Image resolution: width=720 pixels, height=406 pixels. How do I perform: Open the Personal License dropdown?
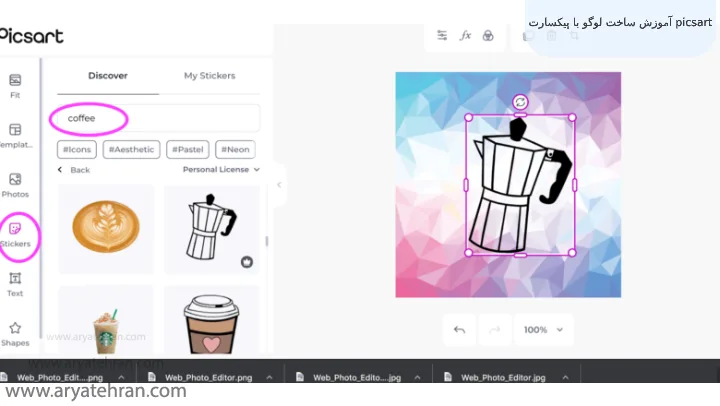(x=221, y=169)
